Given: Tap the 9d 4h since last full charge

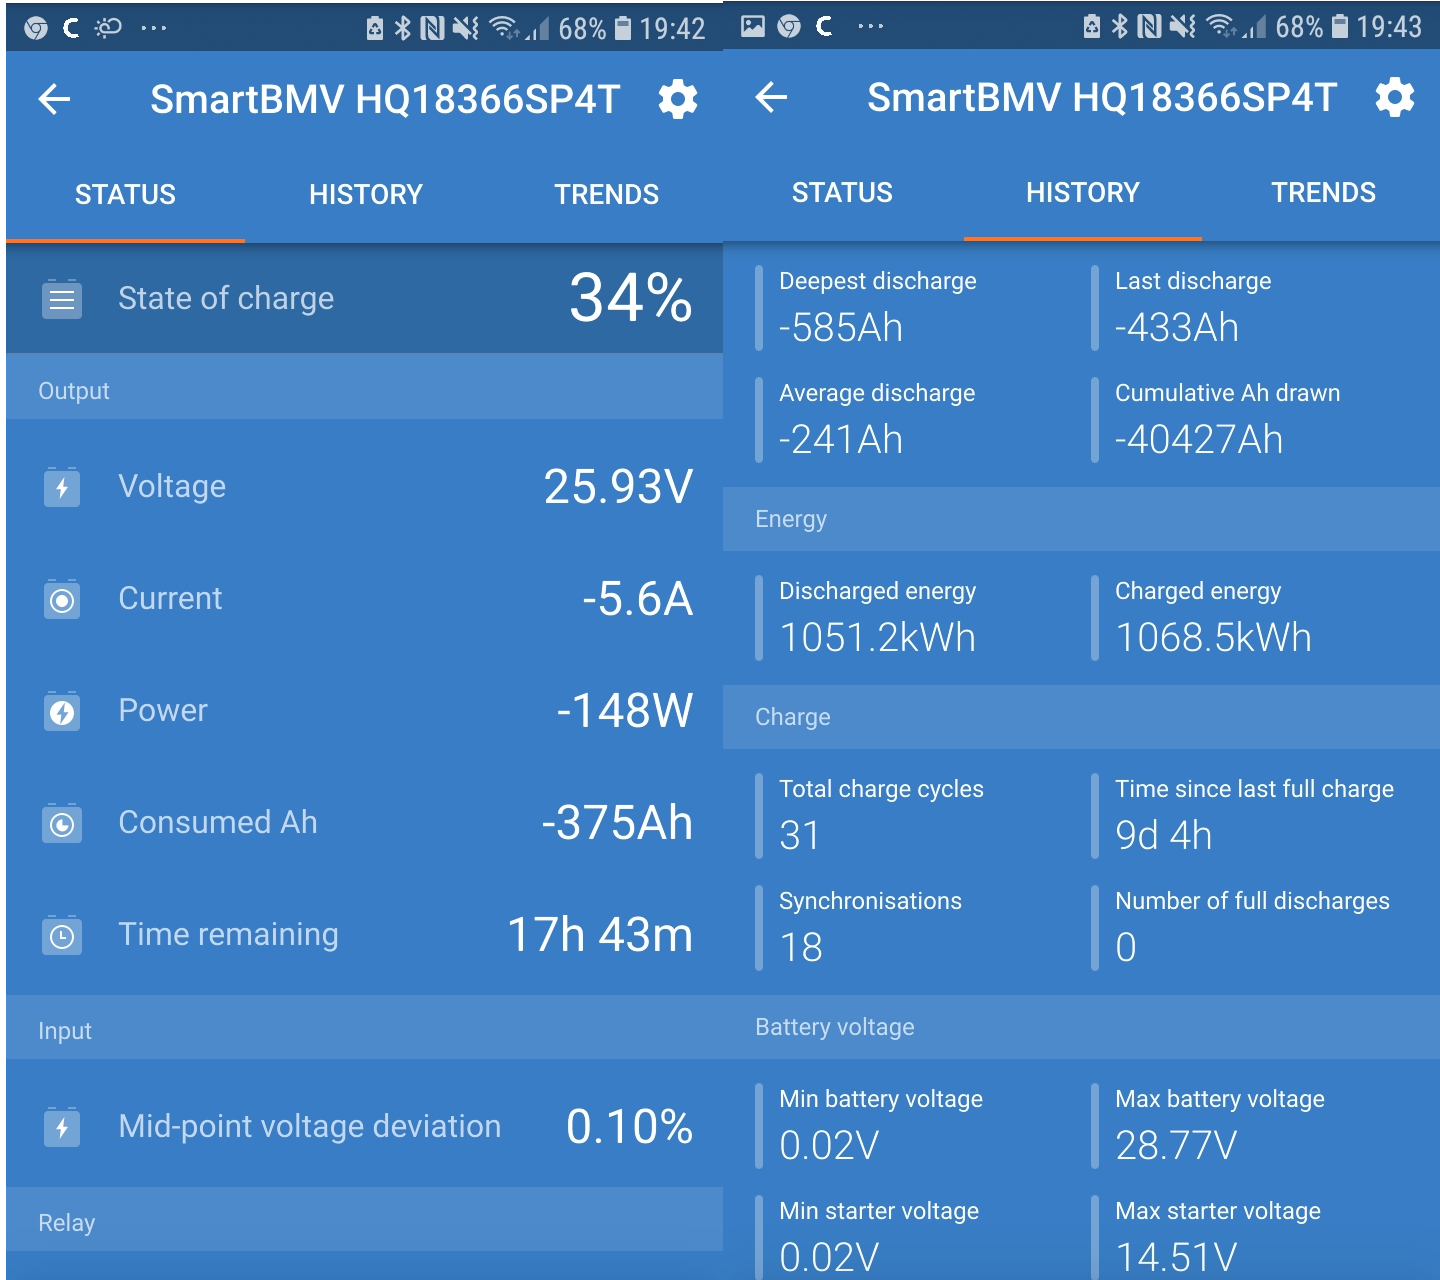Looking at the screenshot, I should pyautogui.click(x=1163, y=836).
